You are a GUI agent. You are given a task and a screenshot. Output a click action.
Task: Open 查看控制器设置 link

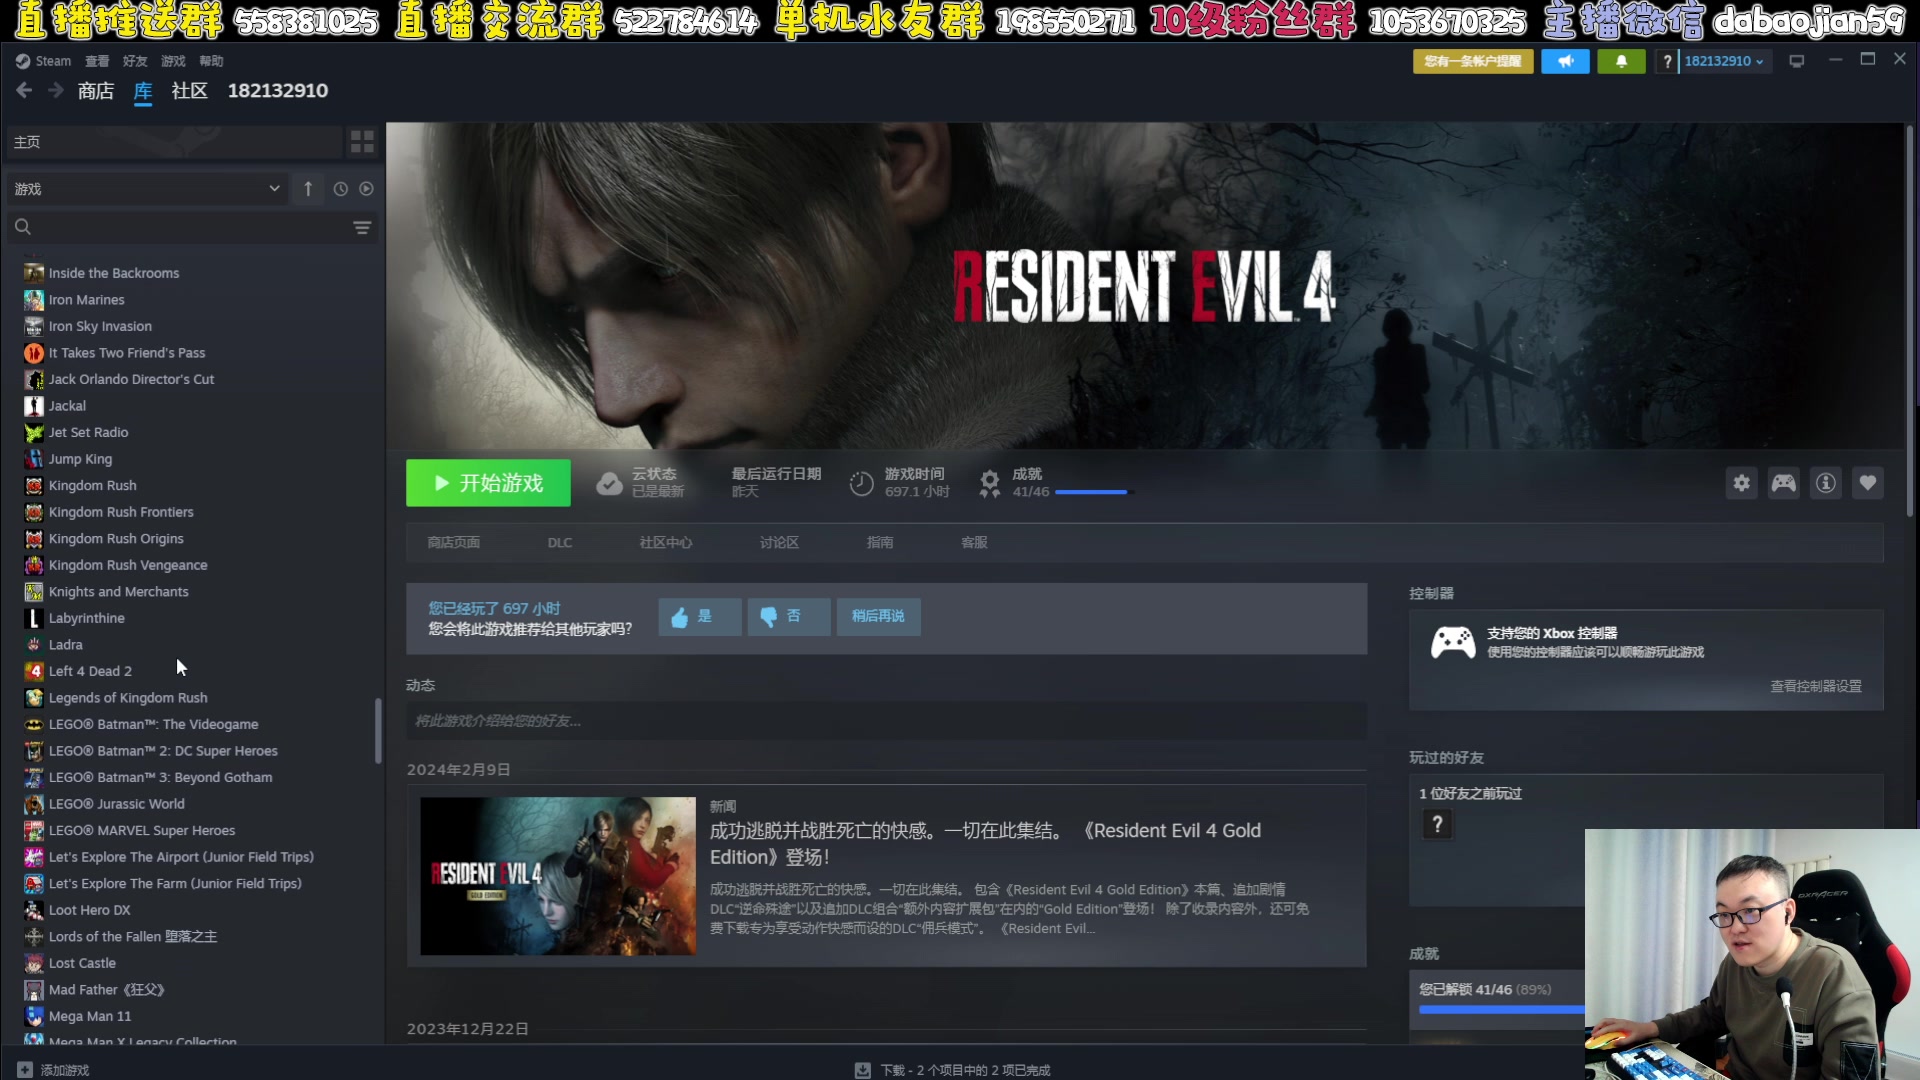(1816, 687)
